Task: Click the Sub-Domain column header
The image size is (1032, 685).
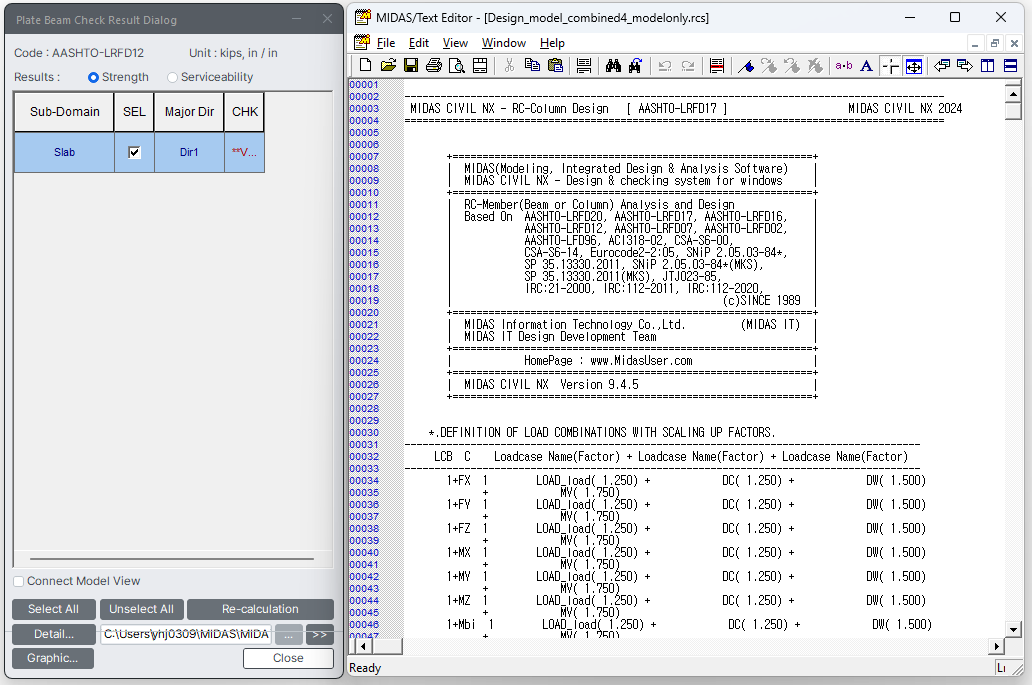Action: tap(64, 112)
